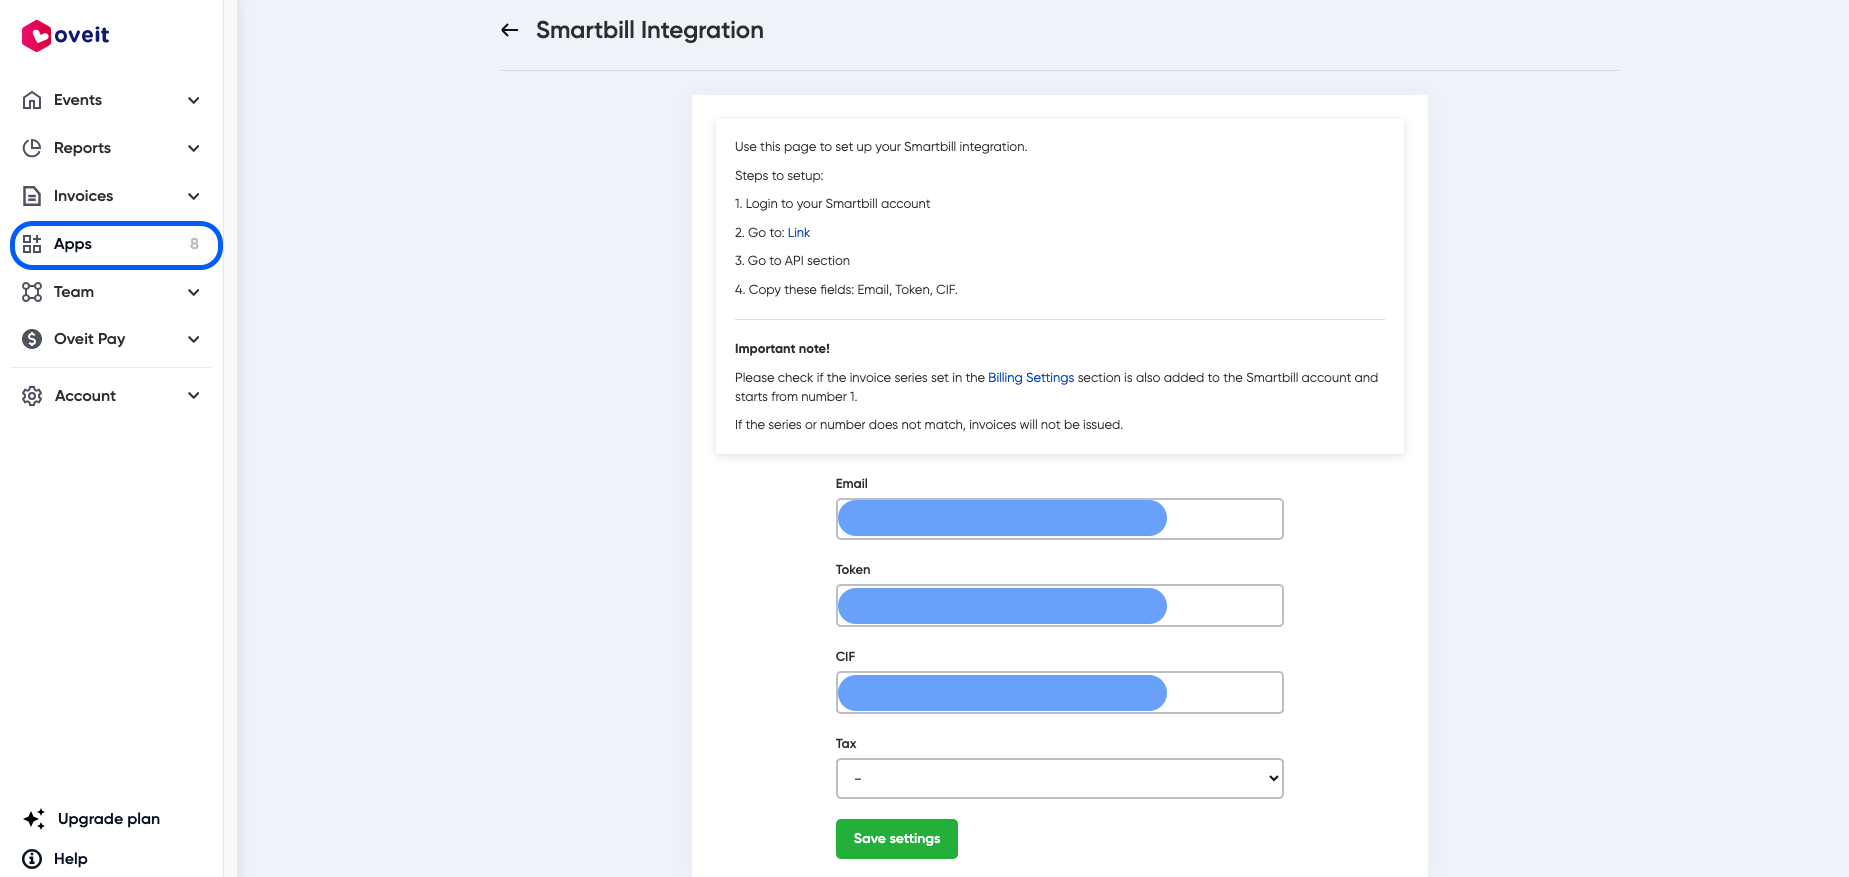Click the Oveit logo
The height and width of the screenshot is (877, 1849).
pos(65,36)
